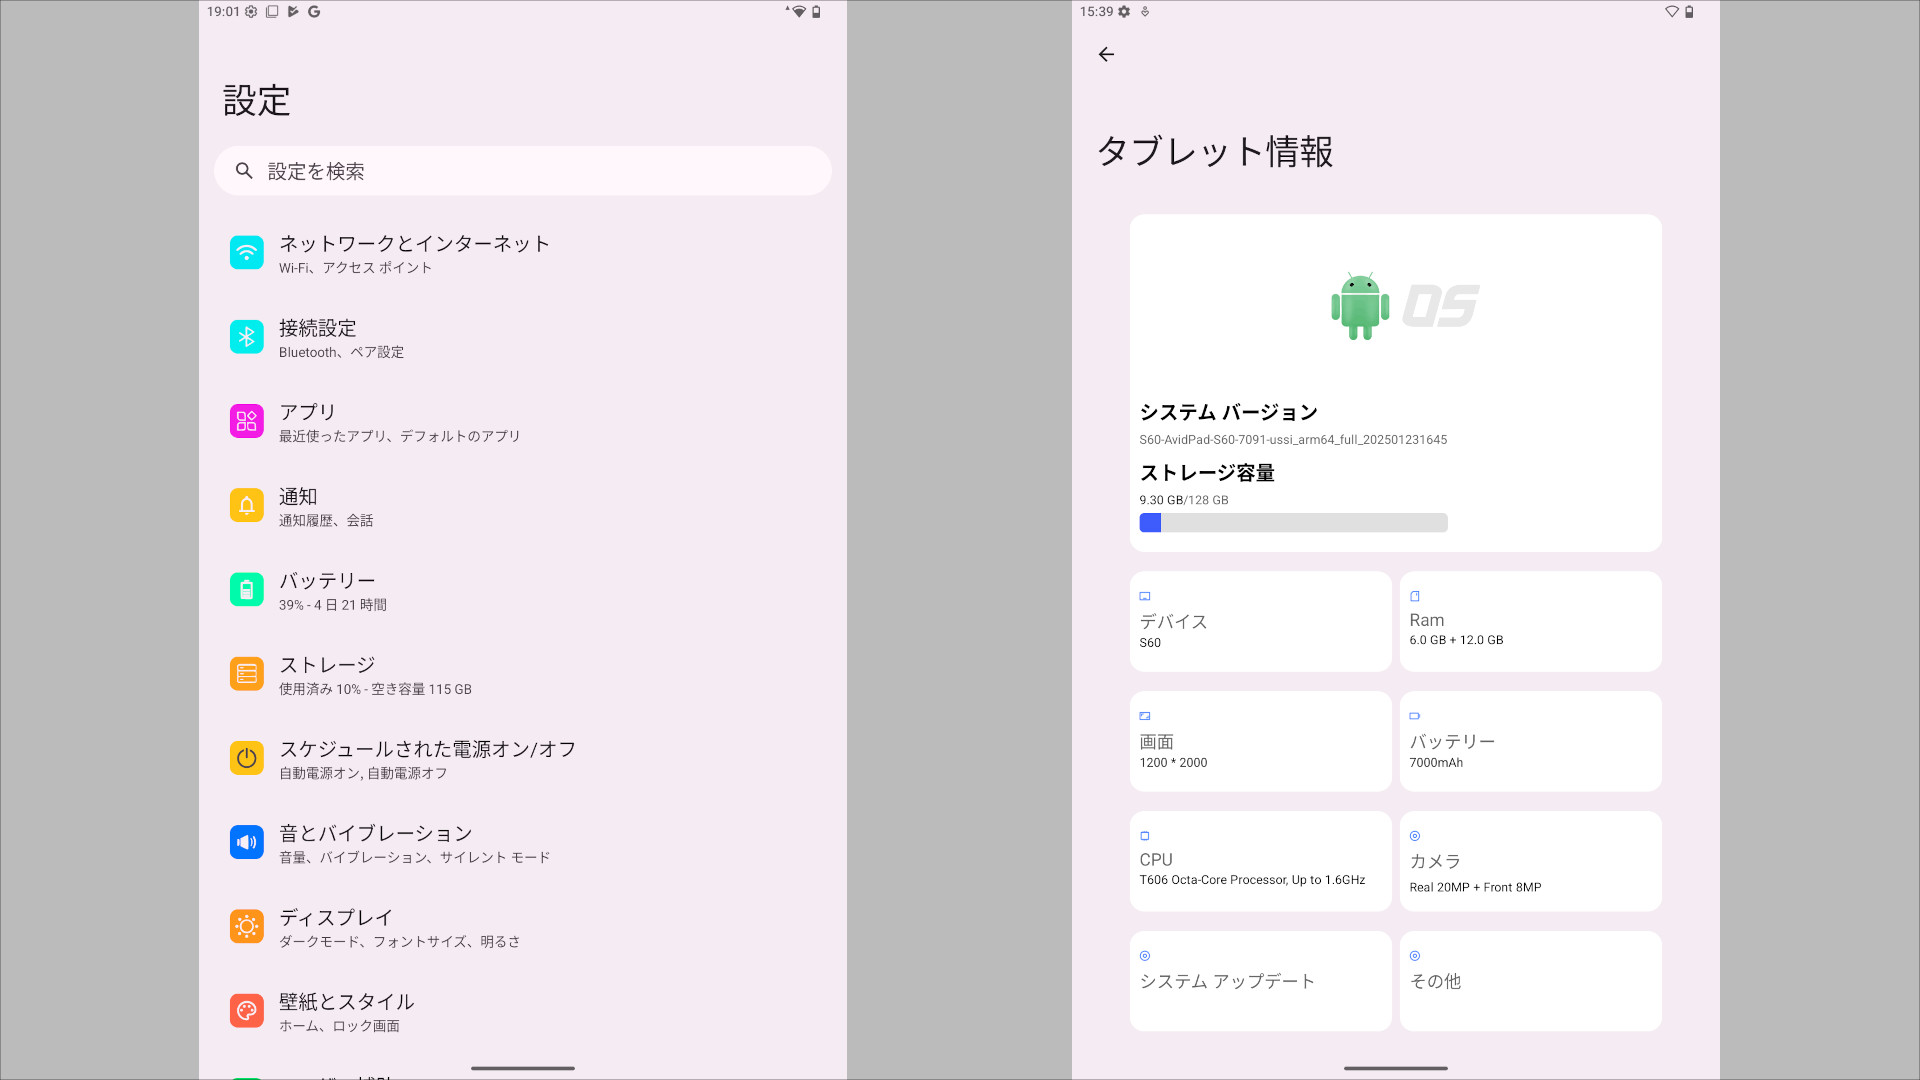1920x1080 pixels.
Task: Tap the Ram info card
Action: (x=1530, y=621)
